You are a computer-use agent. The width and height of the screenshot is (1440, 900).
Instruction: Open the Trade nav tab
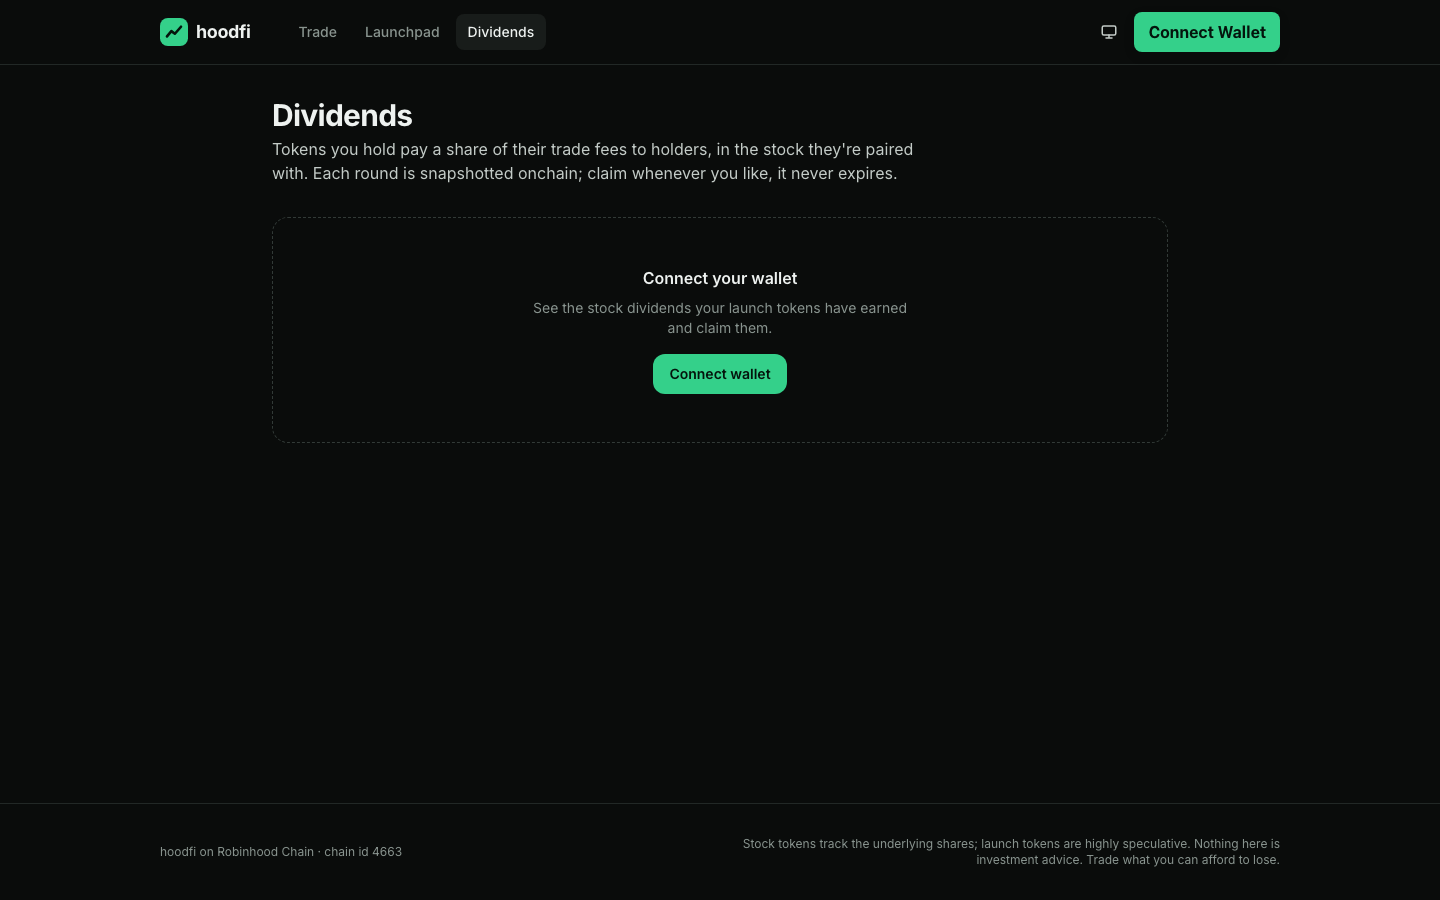click(x=318, y=32)
